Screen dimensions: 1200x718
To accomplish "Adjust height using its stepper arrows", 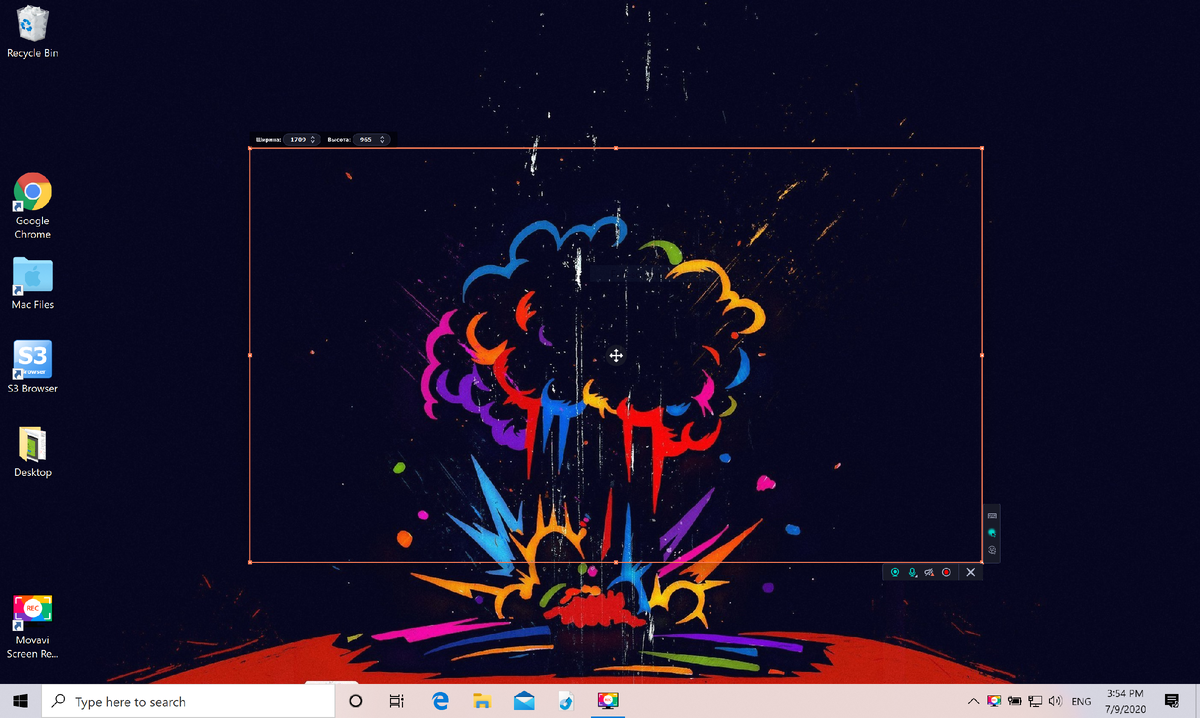I will 382,140.
